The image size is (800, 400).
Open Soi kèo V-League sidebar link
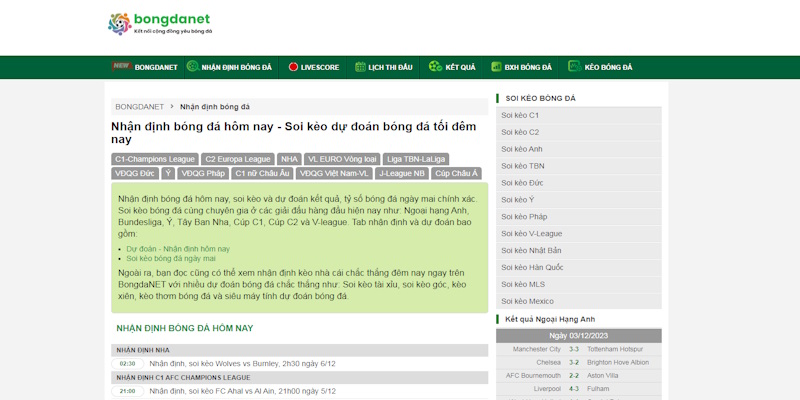(579, 234)
